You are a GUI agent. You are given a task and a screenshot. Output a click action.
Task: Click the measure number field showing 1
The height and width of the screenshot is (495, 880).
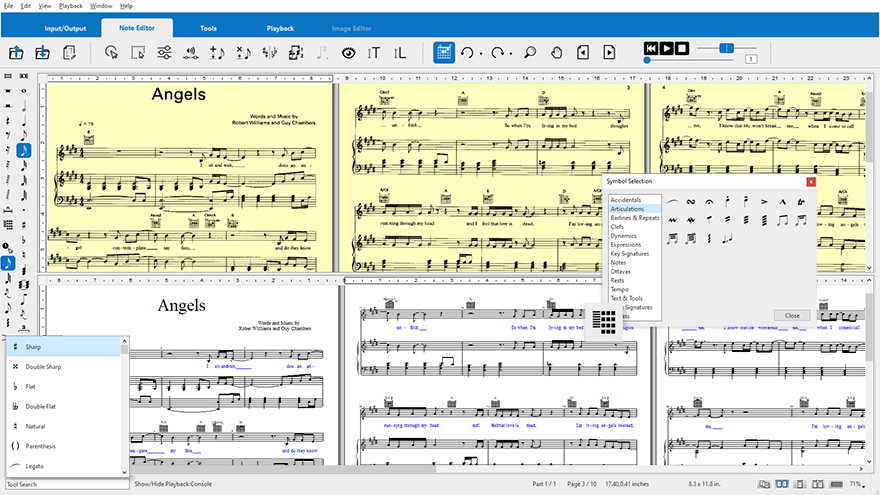(x=751, y=59)
